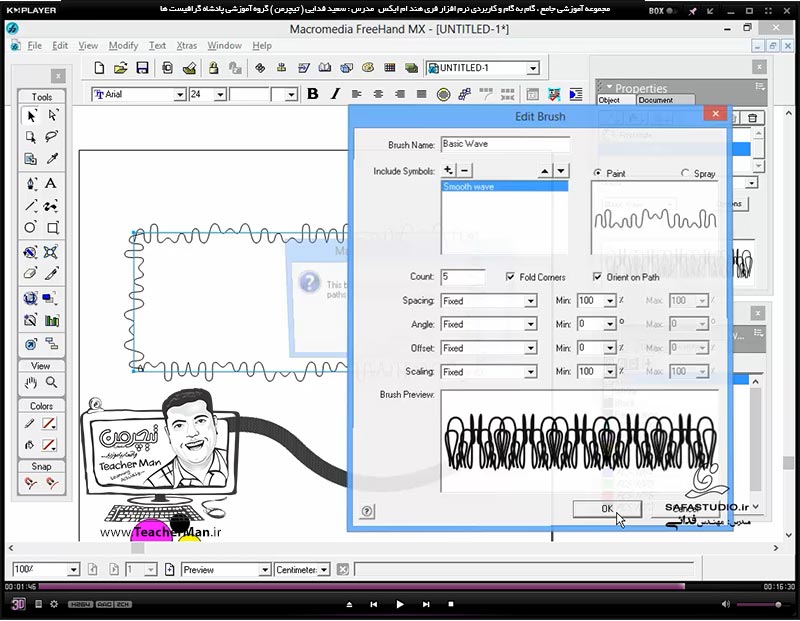Image resolution: width=800 pixels, height=621 pixels.
Task: Open the Modify menu
Action: point(123,45)
